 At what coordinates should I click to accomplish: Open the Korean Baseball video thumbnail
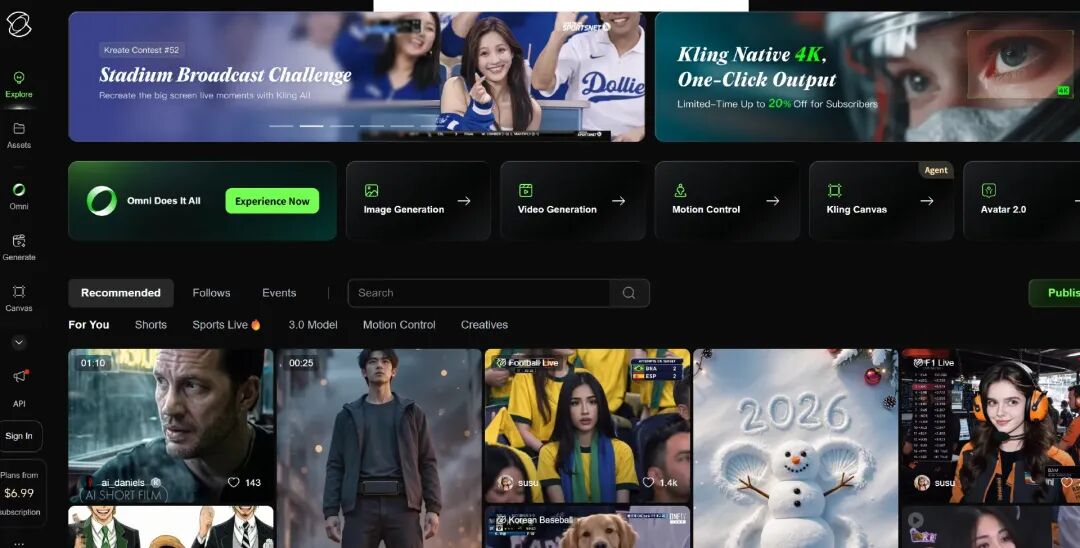click(x=588, y=527)
